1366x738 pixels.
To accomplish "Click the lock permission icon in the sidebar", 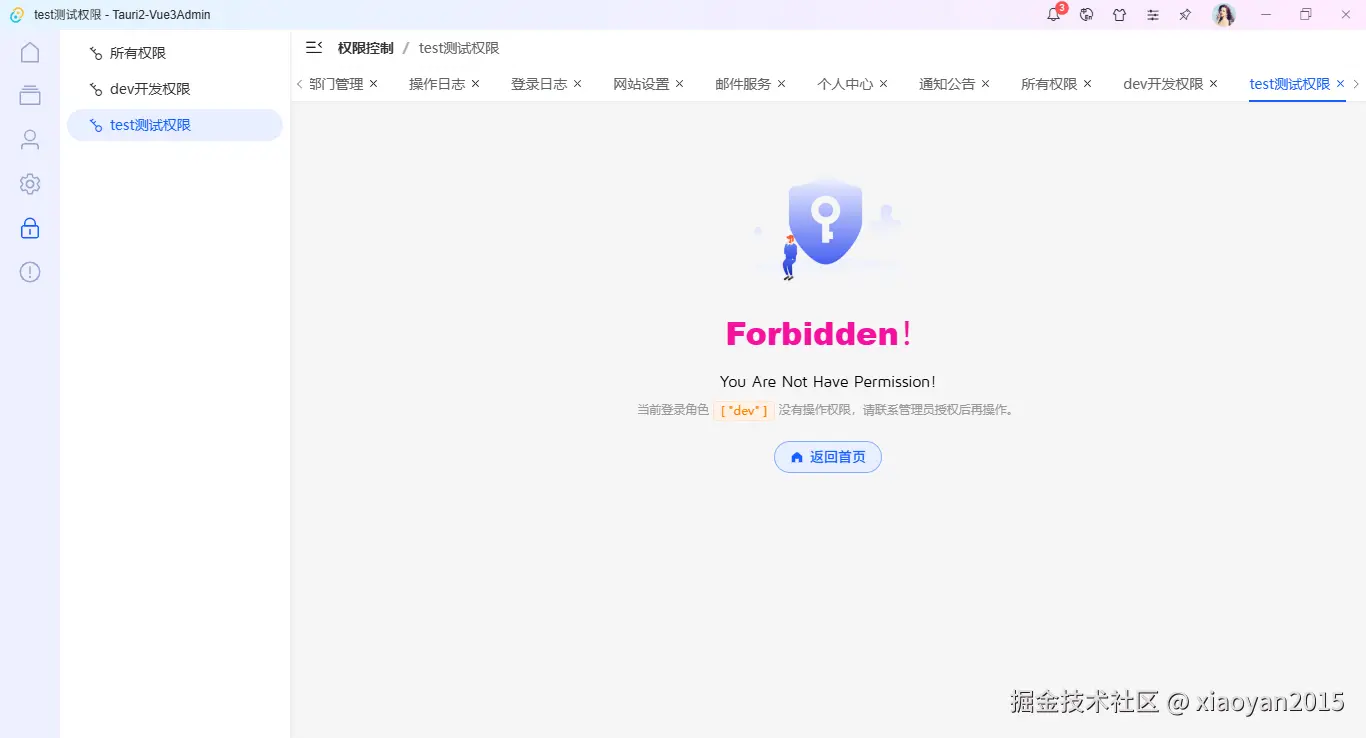I will [29, 228].
